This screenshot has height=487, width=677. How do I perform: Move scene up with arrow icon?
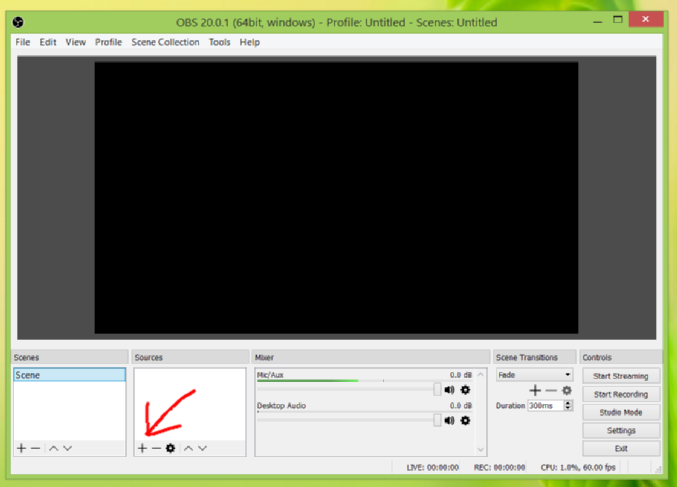[x=54, y=448]
